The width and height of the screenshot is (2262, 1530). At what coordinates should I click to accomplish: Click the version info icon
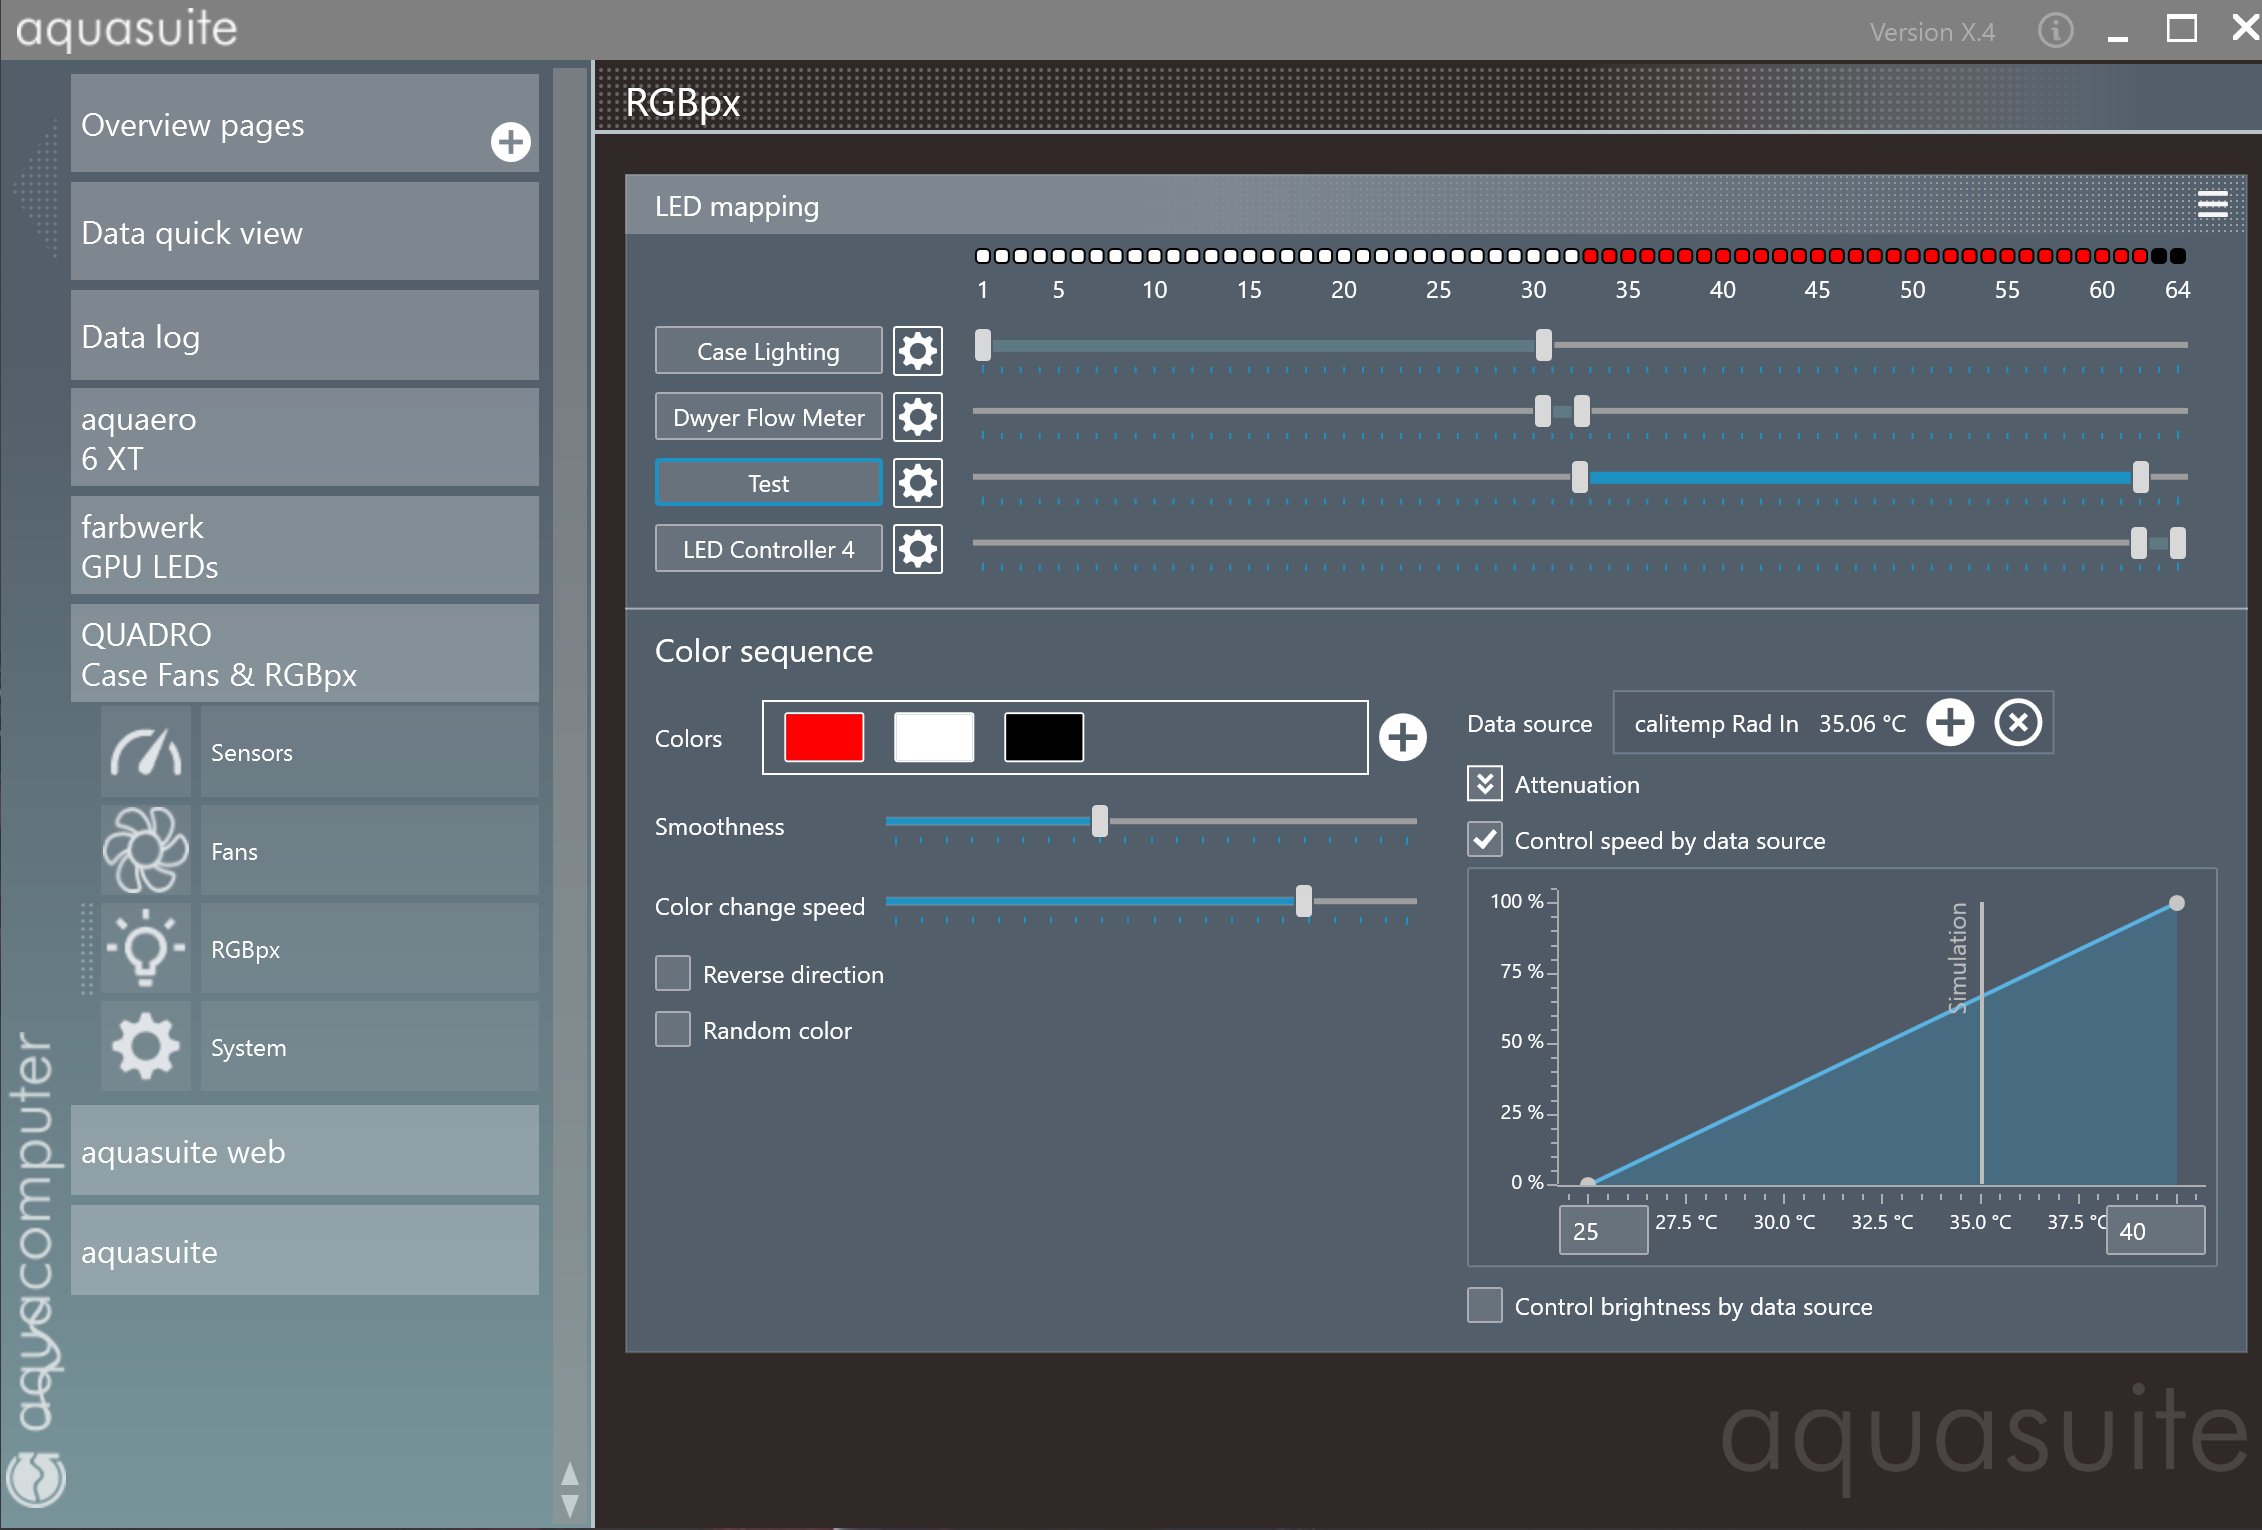pyautogui.click(x=2055, y=31)
